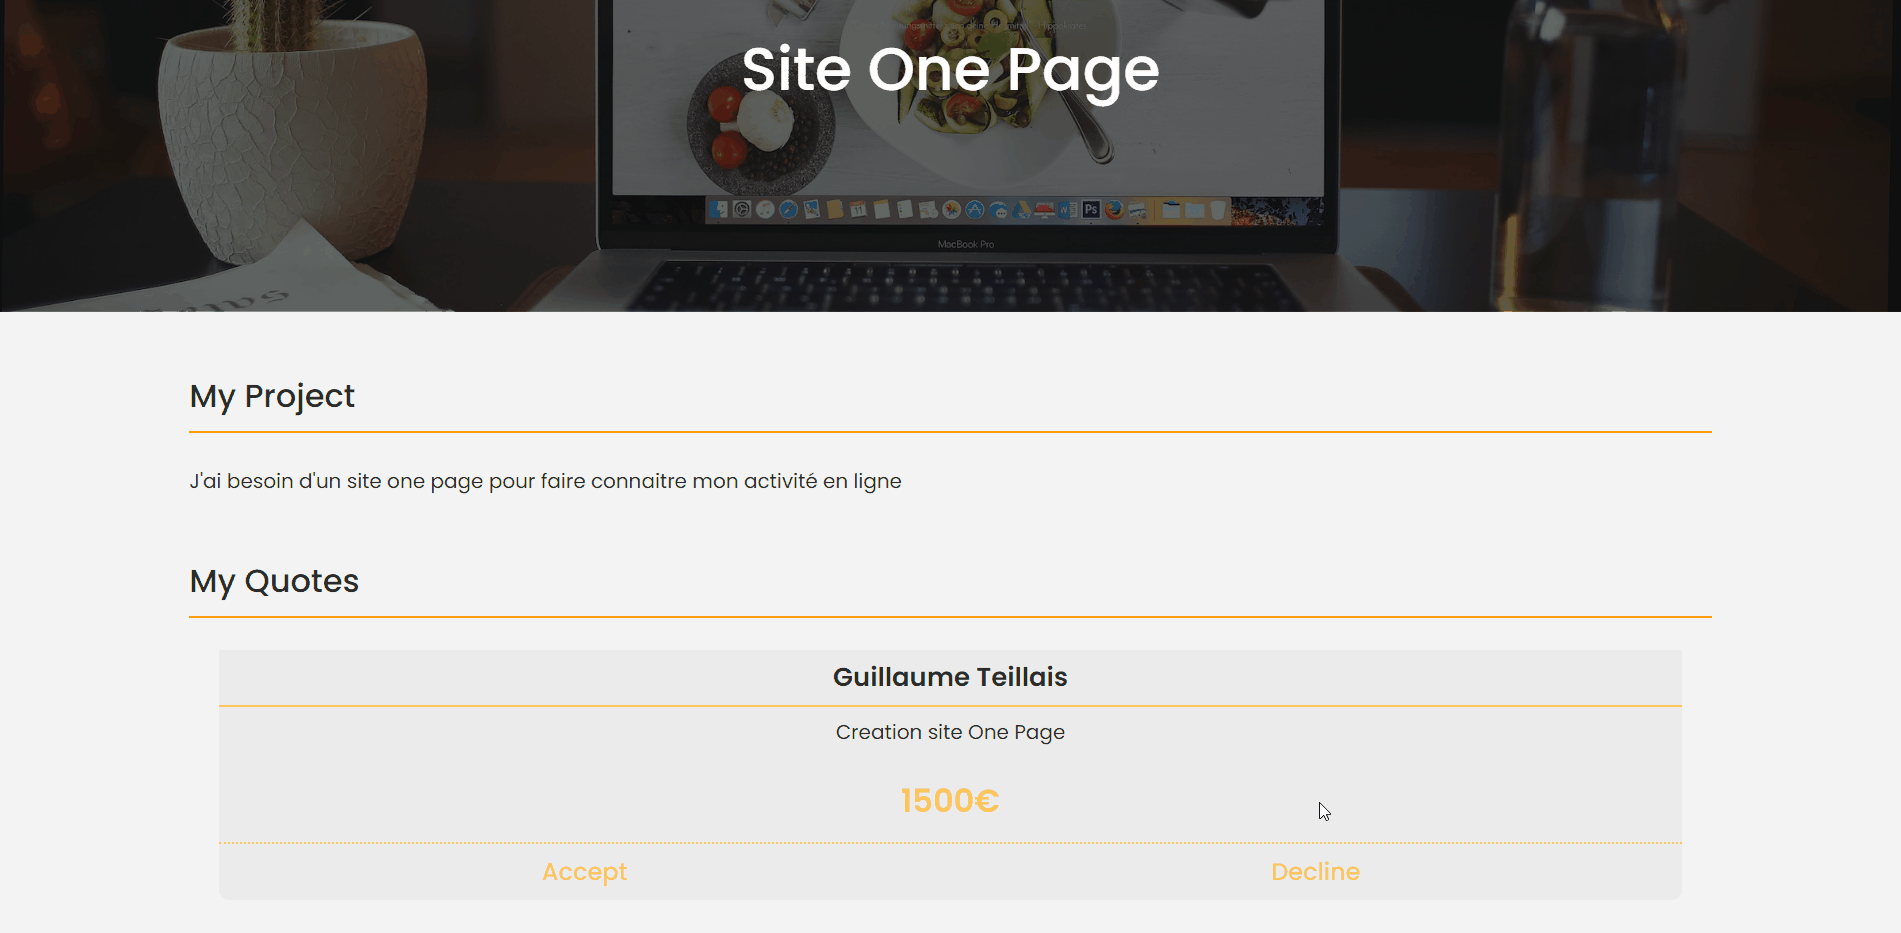Click the System Preferences gear in the dock
Image resolution: width=1901 pixels, height=933 pixels.
pos(742,209)
